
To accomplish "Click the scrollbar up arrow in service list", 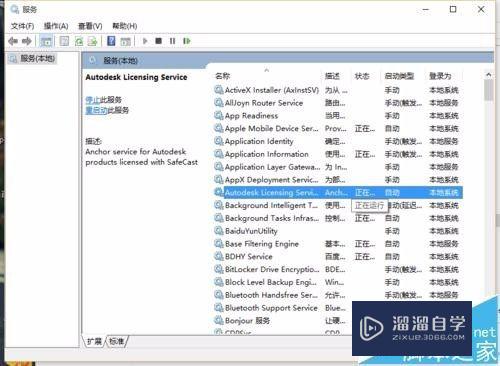I will [489, 75].
